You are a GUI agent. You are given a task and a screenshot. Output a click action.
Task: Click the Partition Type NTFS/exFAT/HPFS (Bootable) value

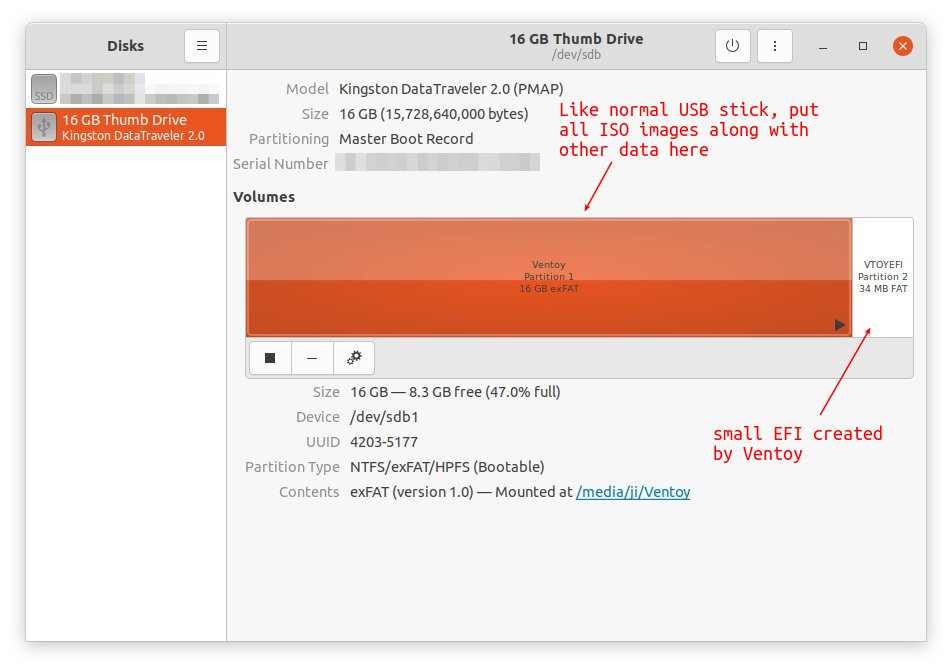tap(447, 467)
